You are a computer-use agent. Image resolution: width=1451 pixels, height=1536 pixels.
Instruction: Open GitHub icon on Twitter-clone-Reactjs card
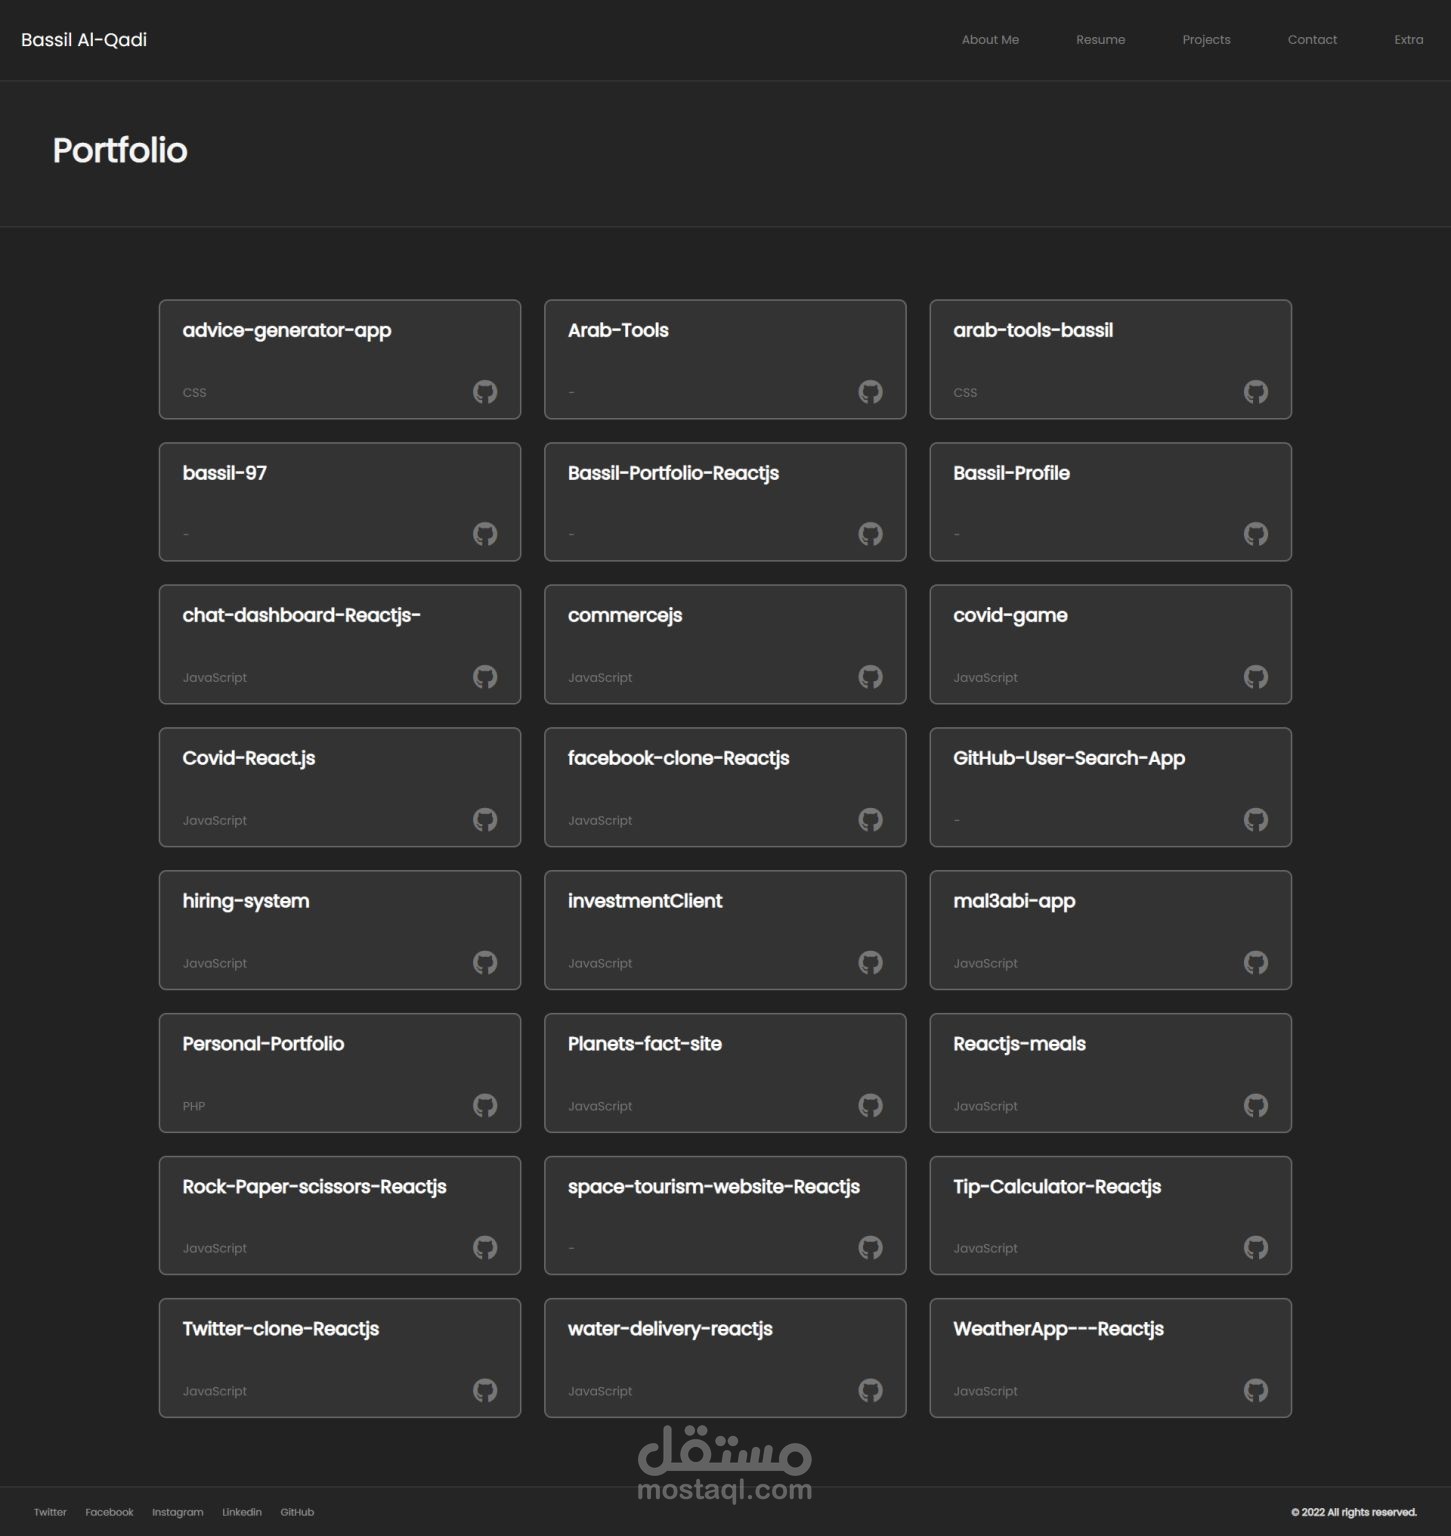[485, 1391]
